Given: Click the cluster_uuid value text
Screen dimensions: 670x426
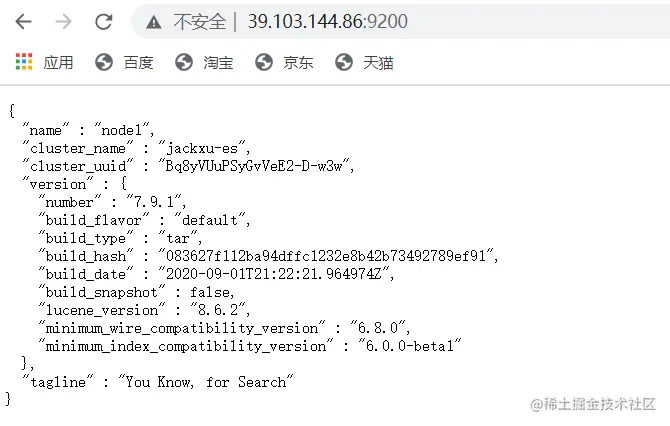Looking at the screenshot, I should pyautogui.click(x=254, y=166).
